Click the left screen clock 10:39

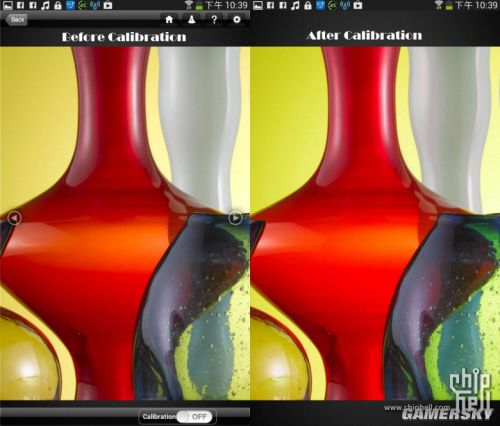click(x=235, y=5)
